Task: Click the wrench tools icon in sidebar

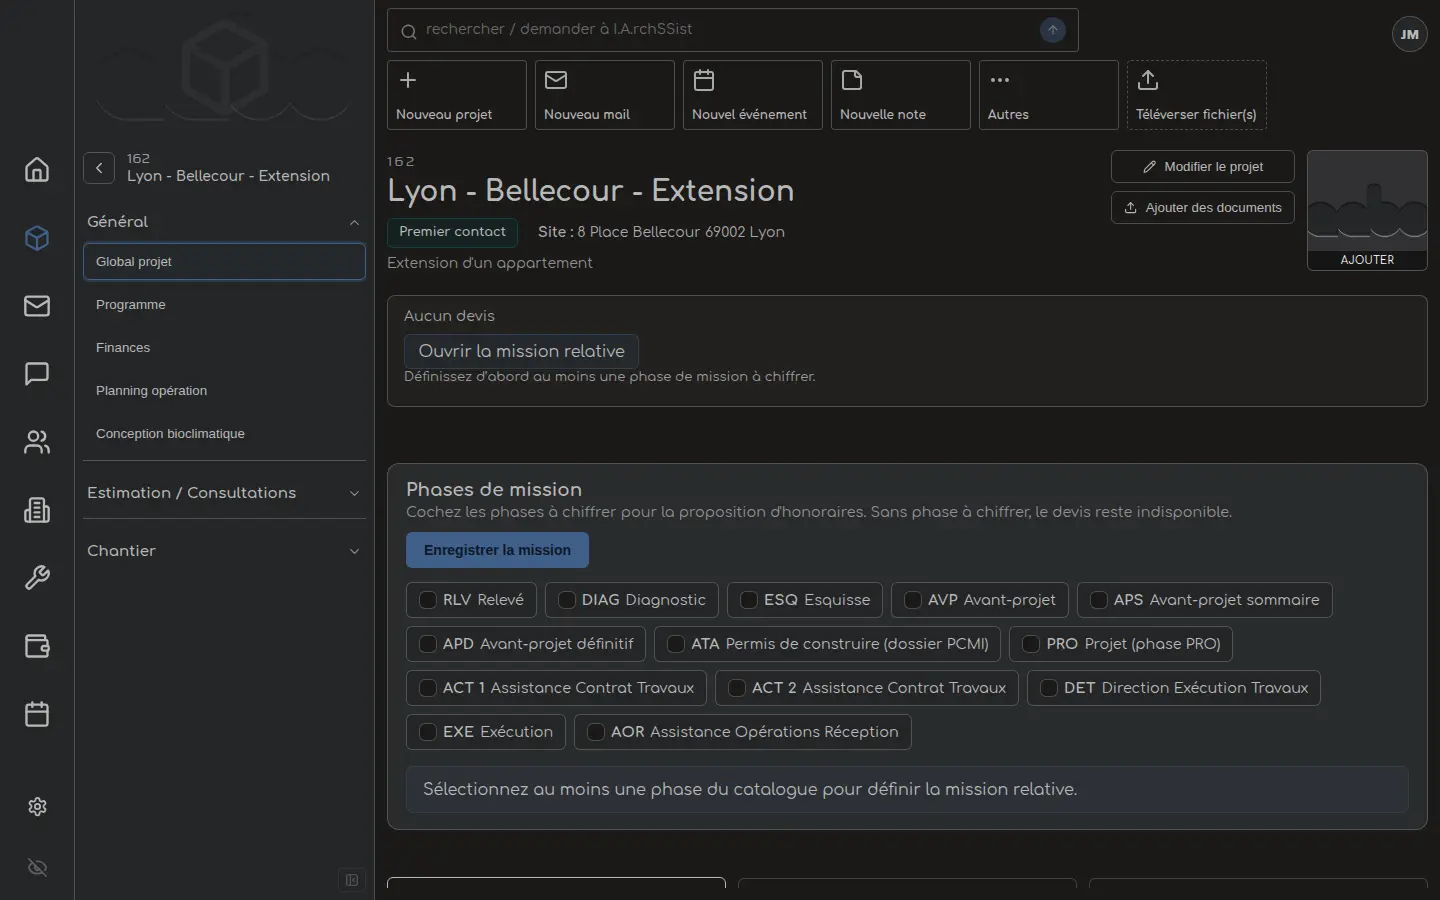Action: coord(37,578)
